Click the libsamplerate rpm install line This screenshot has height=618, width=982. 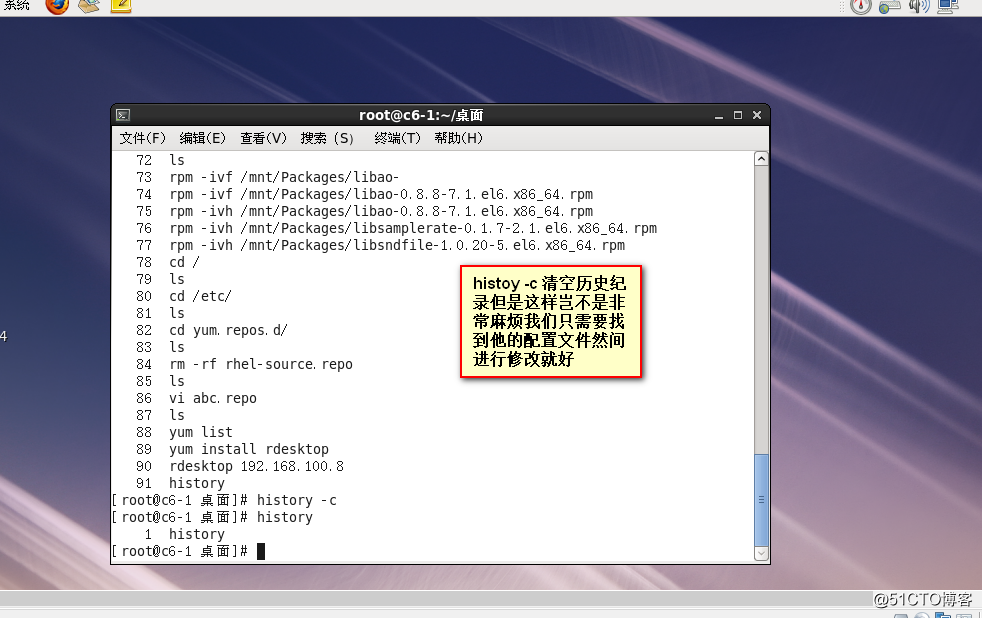click(413, 229)
